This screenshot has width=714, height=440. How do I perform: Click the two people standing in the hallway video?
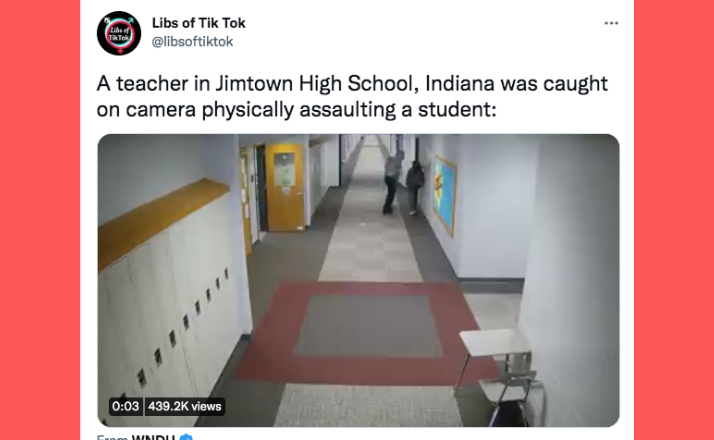pyautogui.click(x=403, y=182)
